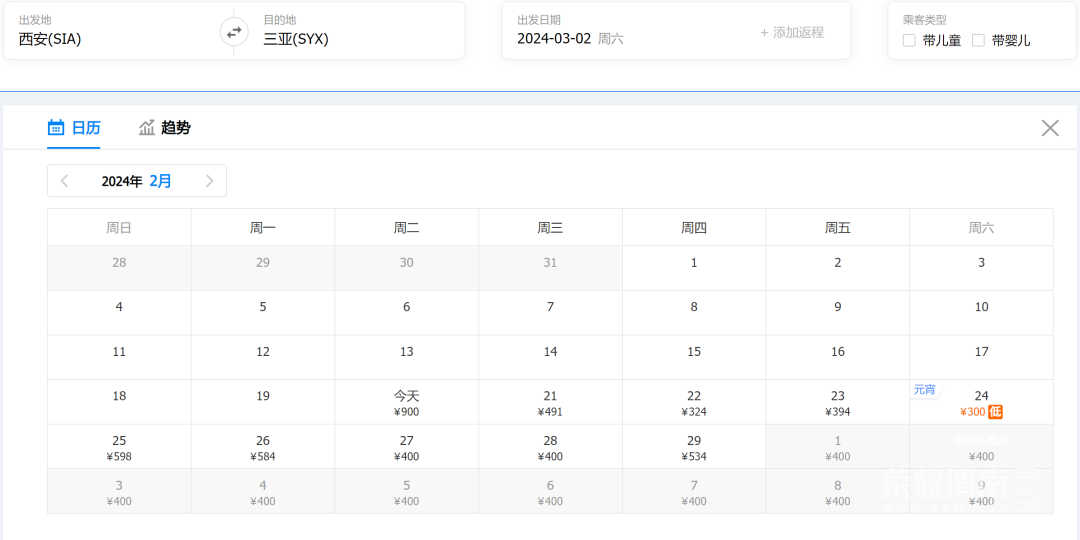Click the swap origin and destination icon

234,32
